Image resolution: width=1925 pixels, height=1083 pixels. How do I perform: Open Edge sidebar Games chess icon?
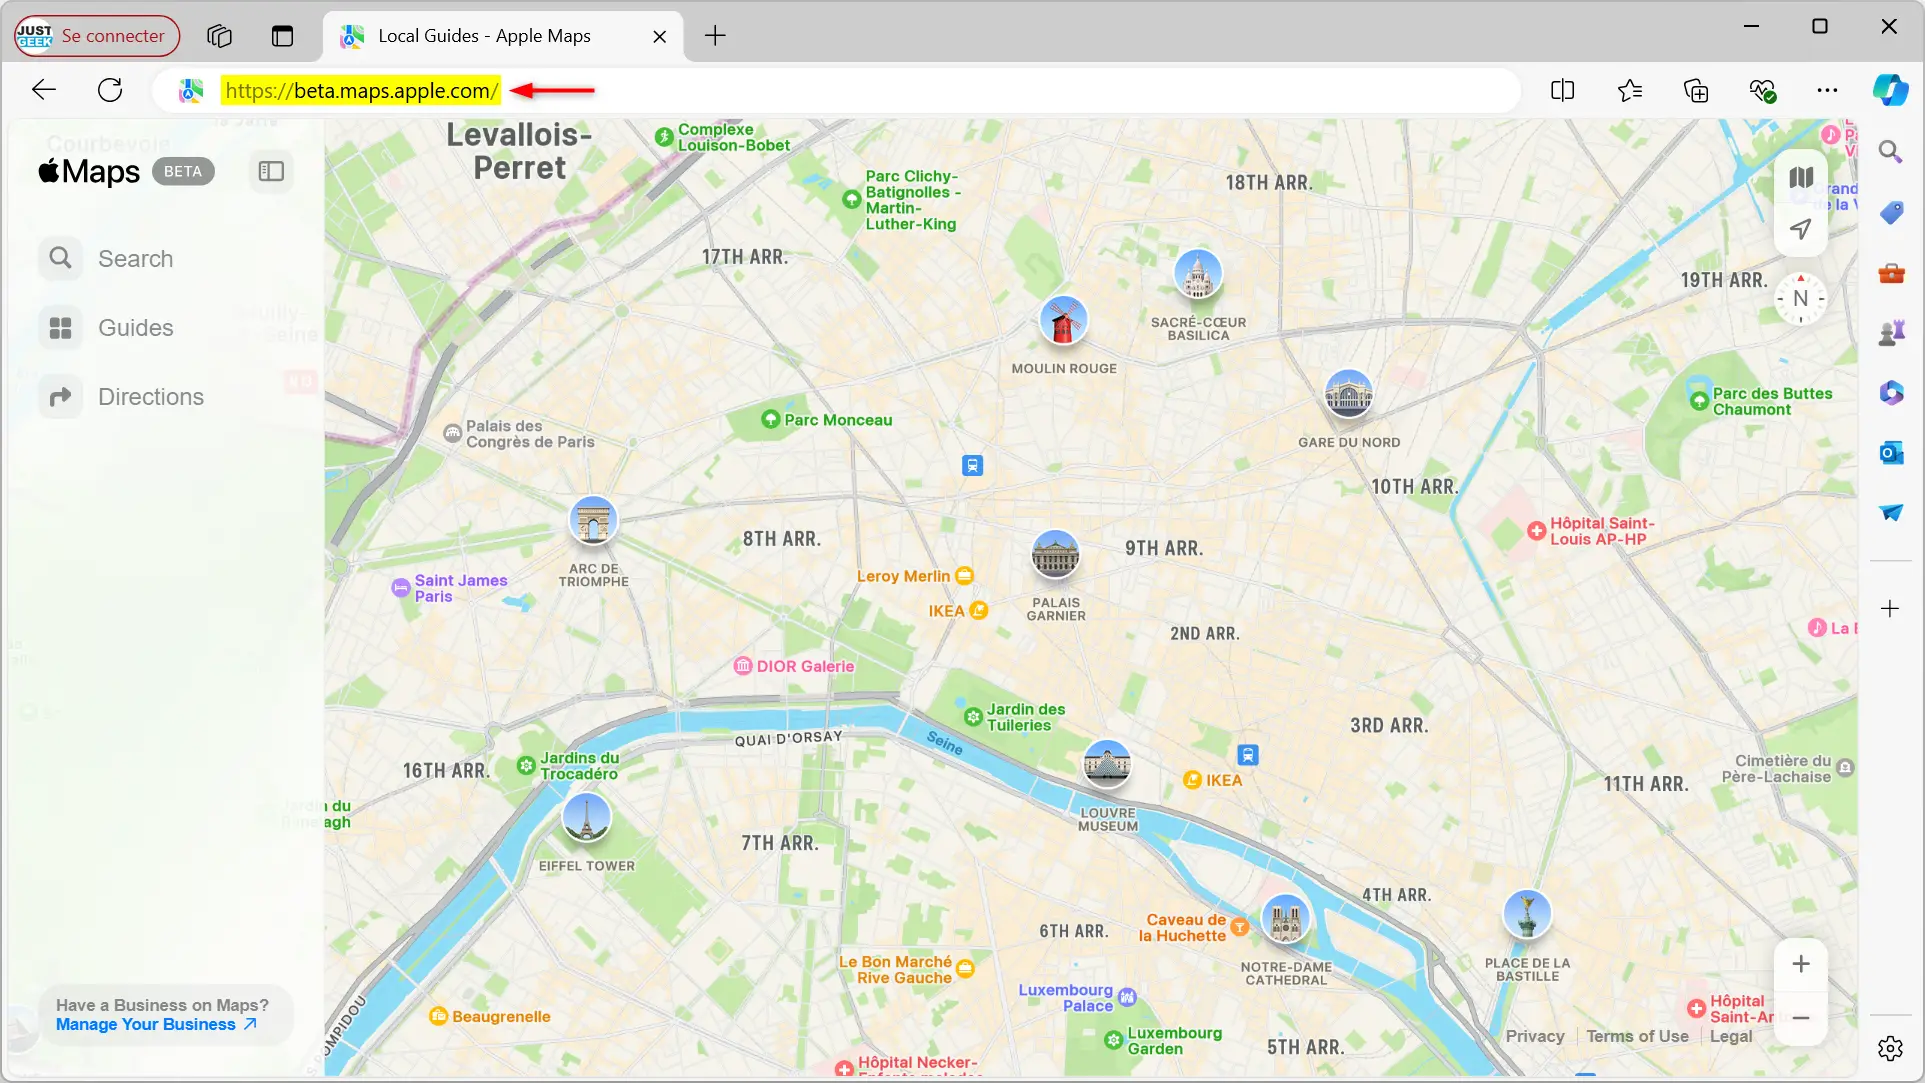[1890, 332]
